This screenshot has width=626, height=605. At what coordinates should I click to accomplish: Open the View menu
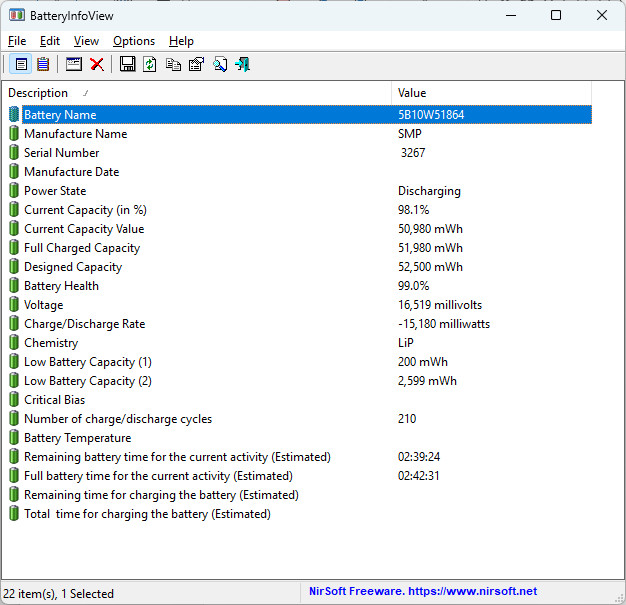(x=86, y=41)
